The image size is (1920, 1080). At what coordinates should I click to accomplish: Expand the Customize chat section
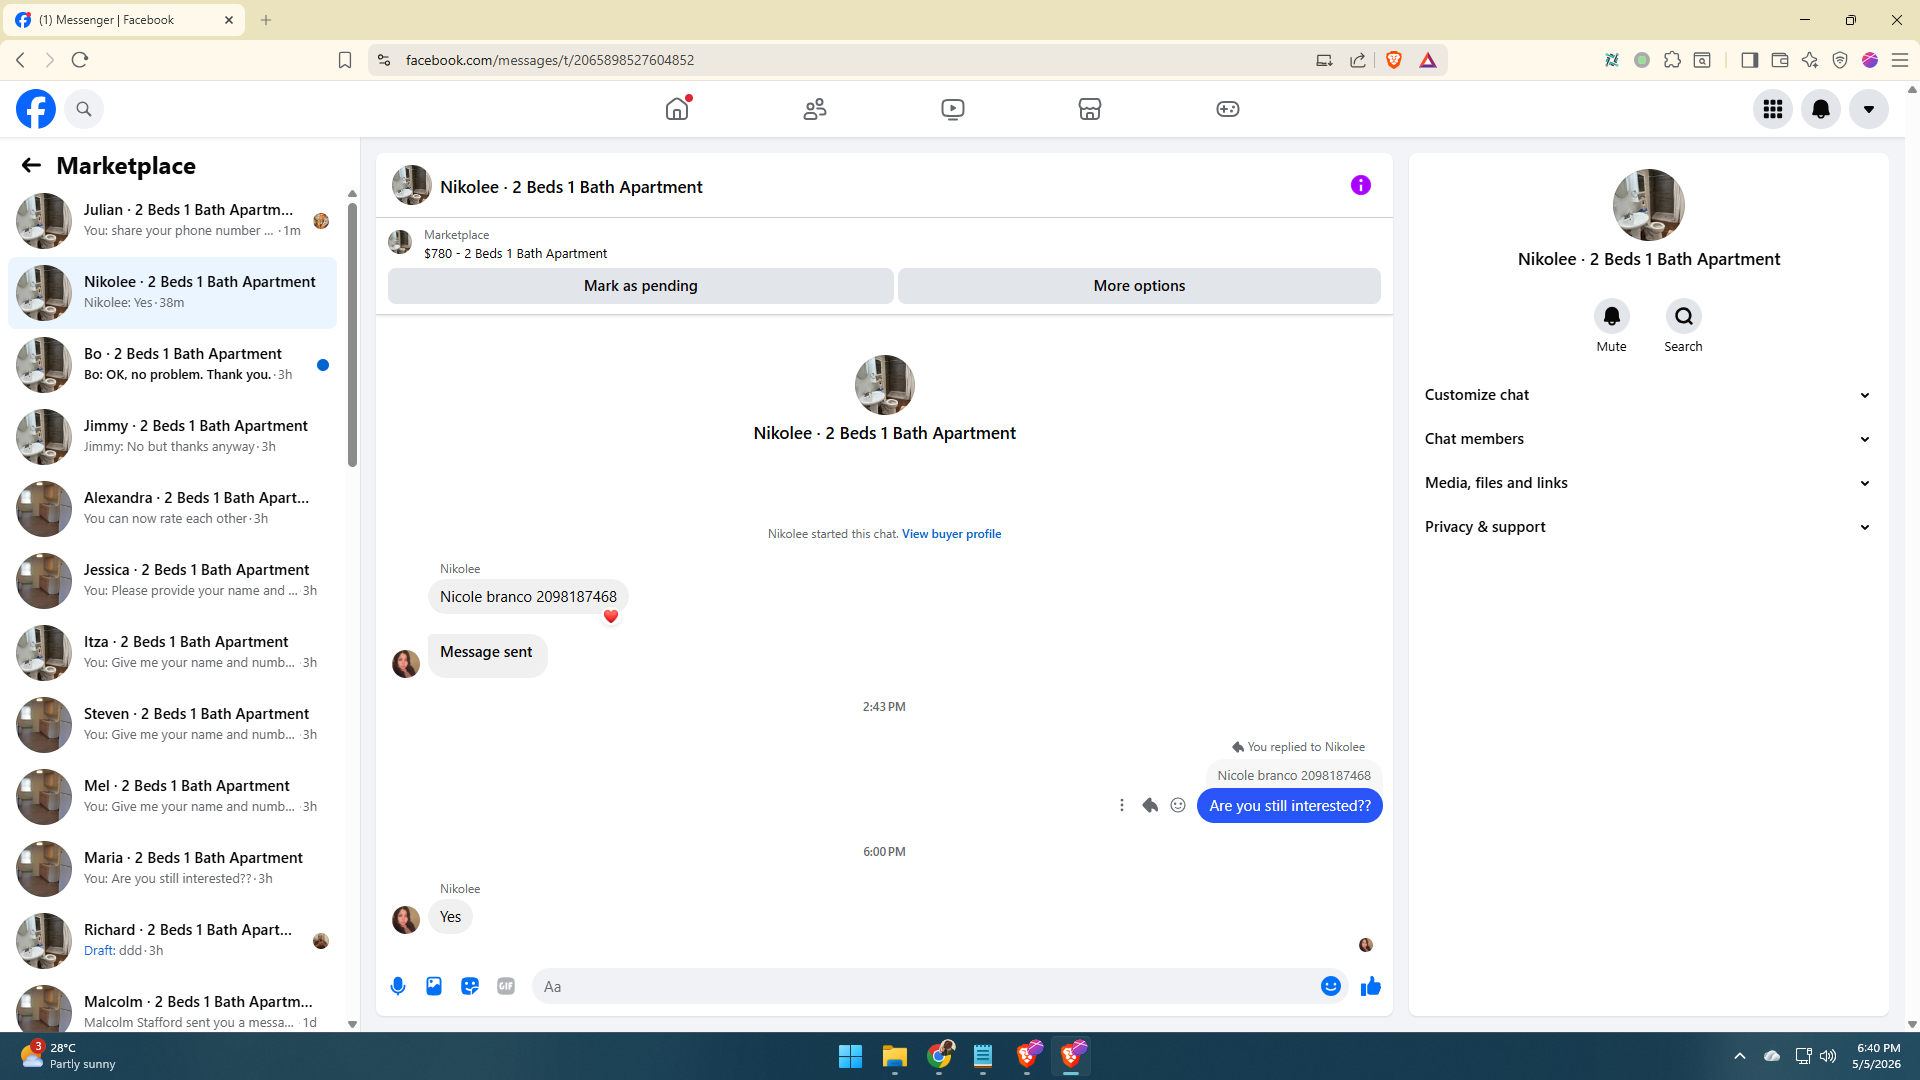(x=1648, y=395)
